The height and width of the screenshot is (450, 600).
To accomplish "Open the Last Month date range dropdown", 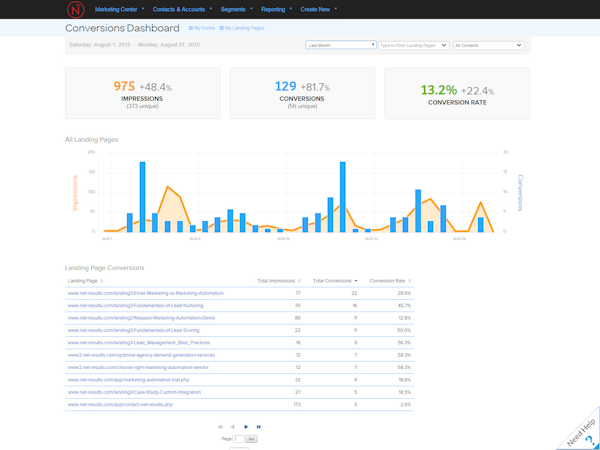I will [341, 45].
